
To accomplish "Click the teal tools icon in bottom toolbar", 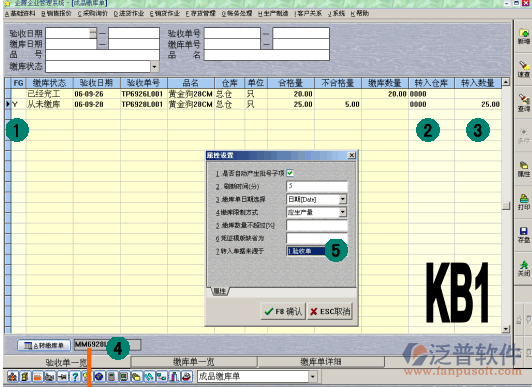I will (x=149, y=376).
